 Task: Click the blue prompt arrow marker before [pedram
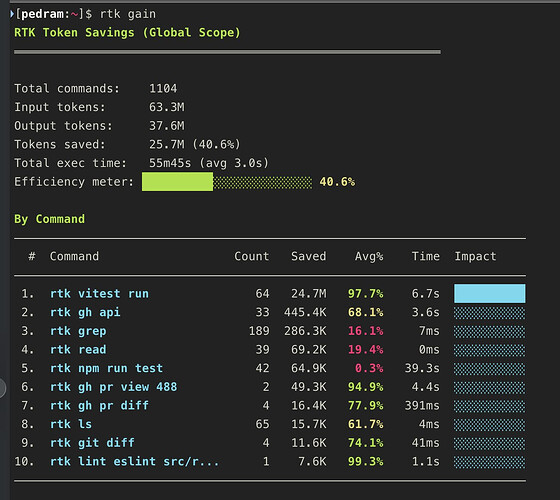12,14
